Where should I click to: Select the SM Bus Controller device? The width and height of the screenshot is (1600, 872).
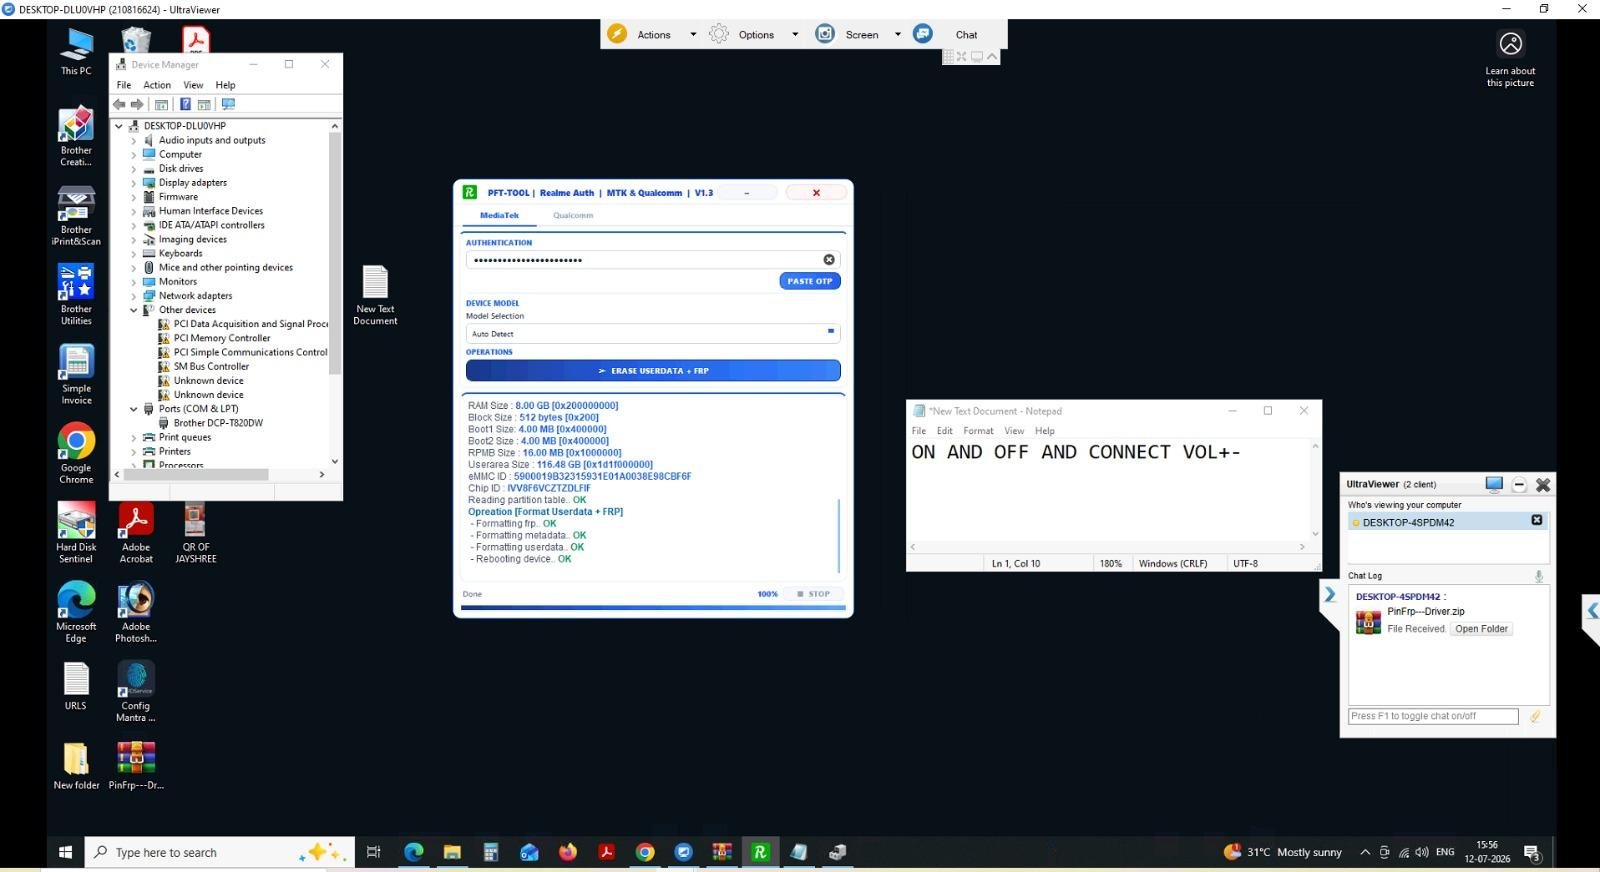click(211, 366)
